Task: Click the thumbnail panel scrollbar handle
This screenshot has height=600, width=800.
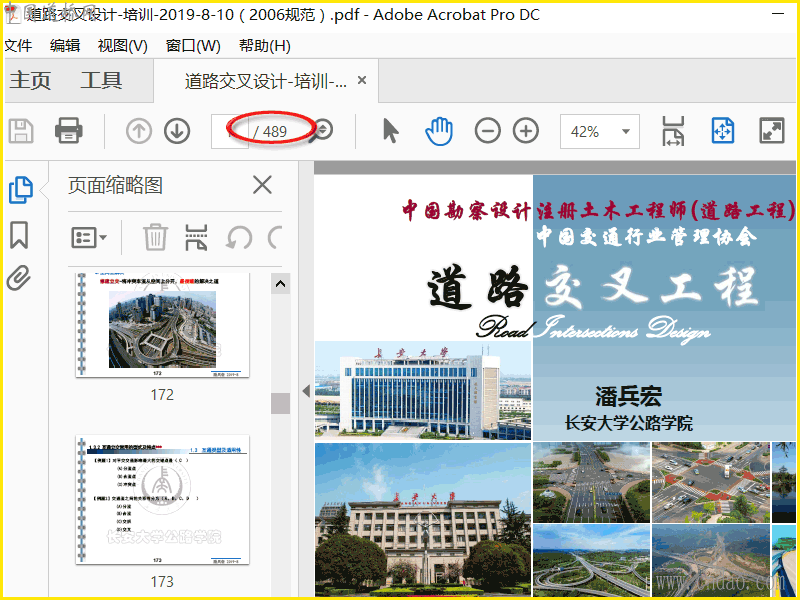Action: tap(280, 403)
